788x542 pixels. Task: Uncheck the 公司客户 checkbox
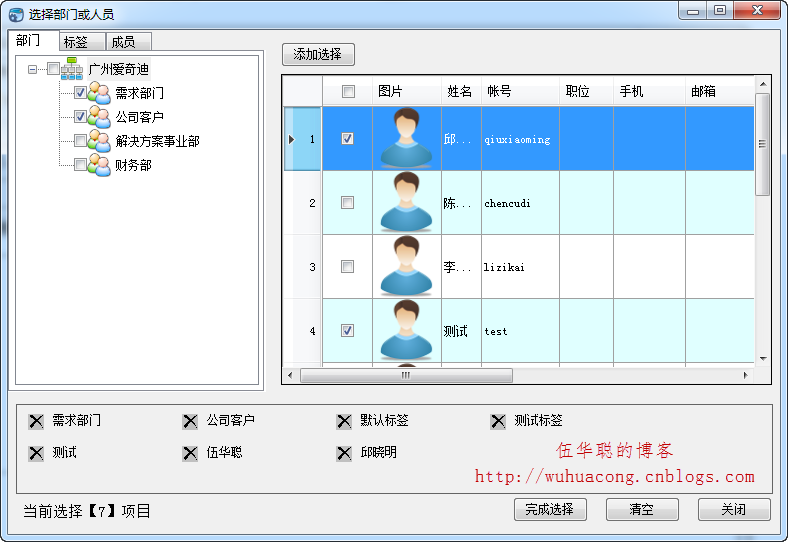[x=80, y=117]
